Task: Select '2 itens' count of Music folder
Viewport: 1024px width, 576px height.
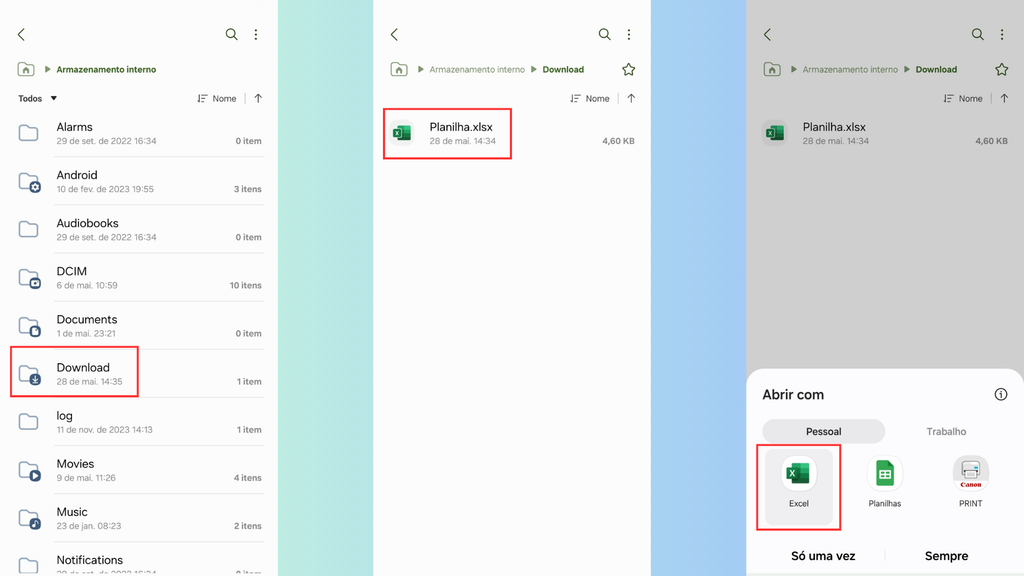Action: (x=248, y=526)
